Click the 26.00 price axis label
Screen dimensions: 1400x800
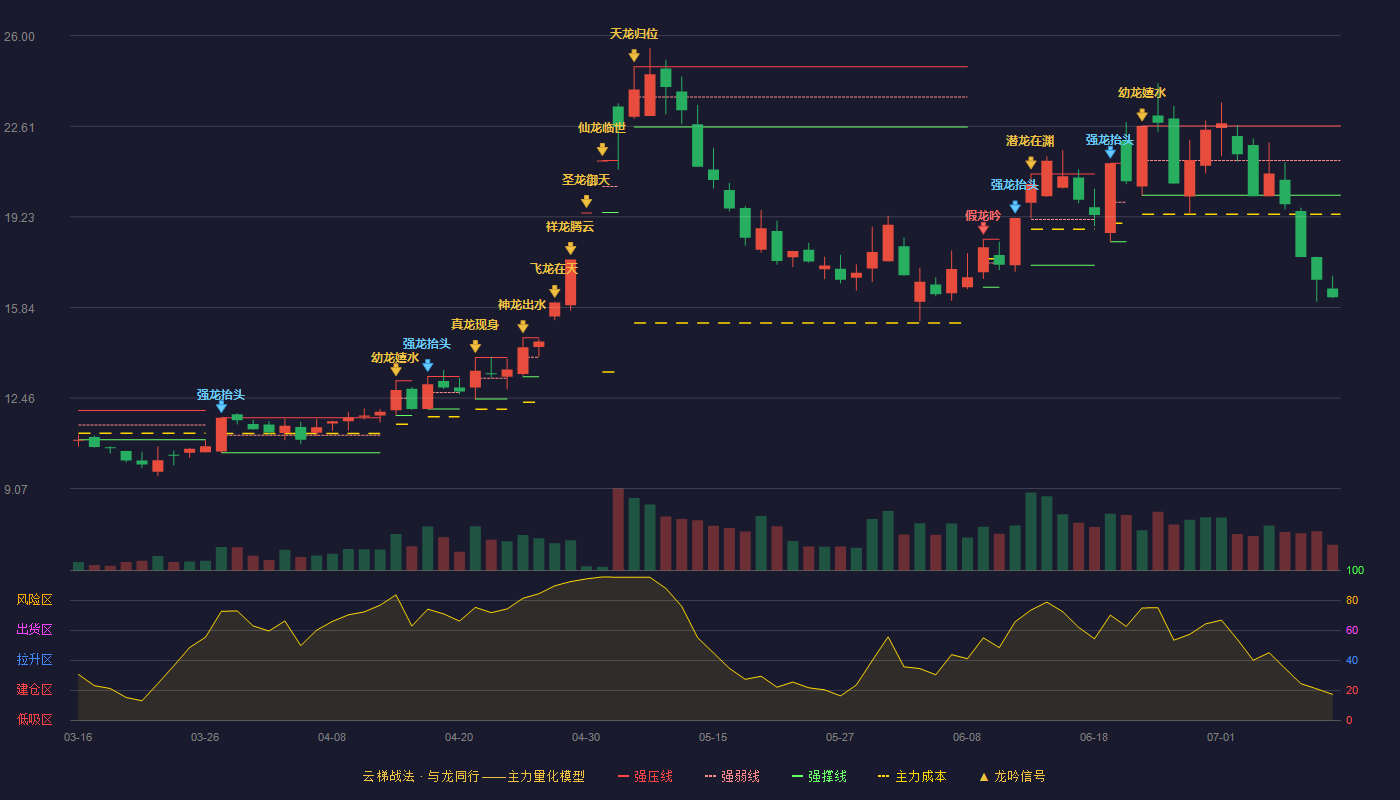pyautogui.click(x=19, y=37)
